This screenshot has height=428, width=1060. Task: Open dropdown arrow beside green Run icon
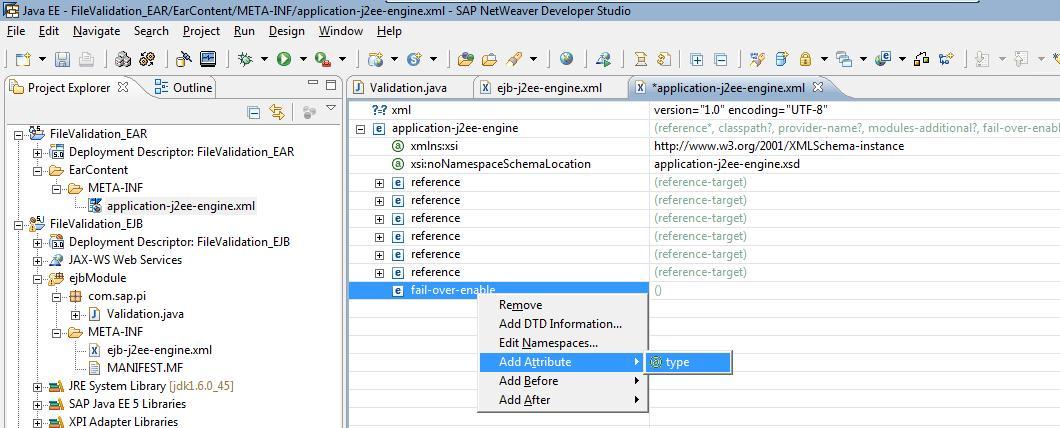[303, 60]
